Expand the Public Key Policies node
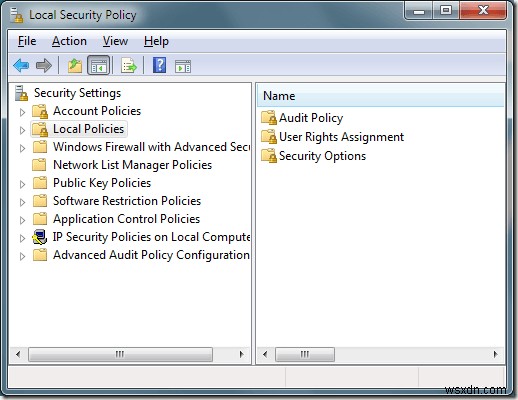518x400 pixels. 22,184
